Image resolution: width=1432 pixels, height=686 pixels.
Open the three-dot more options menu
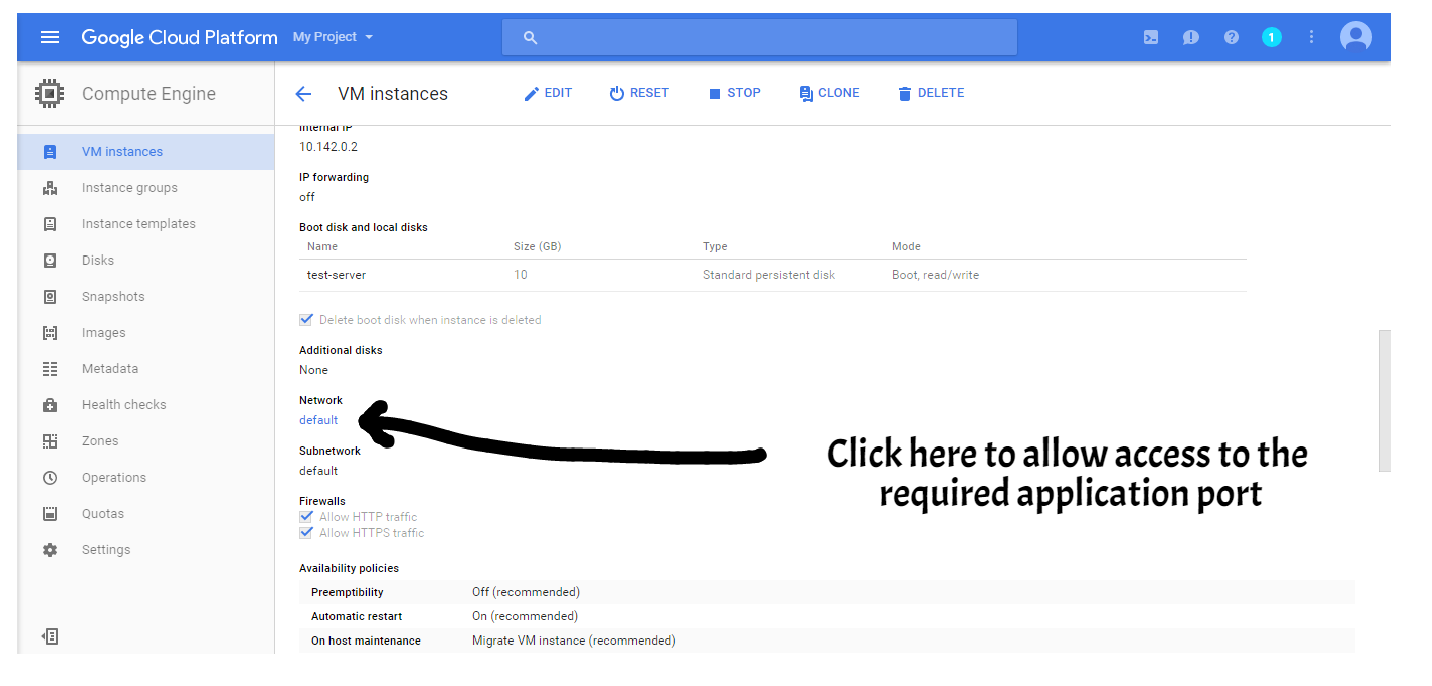point(1311,37)
